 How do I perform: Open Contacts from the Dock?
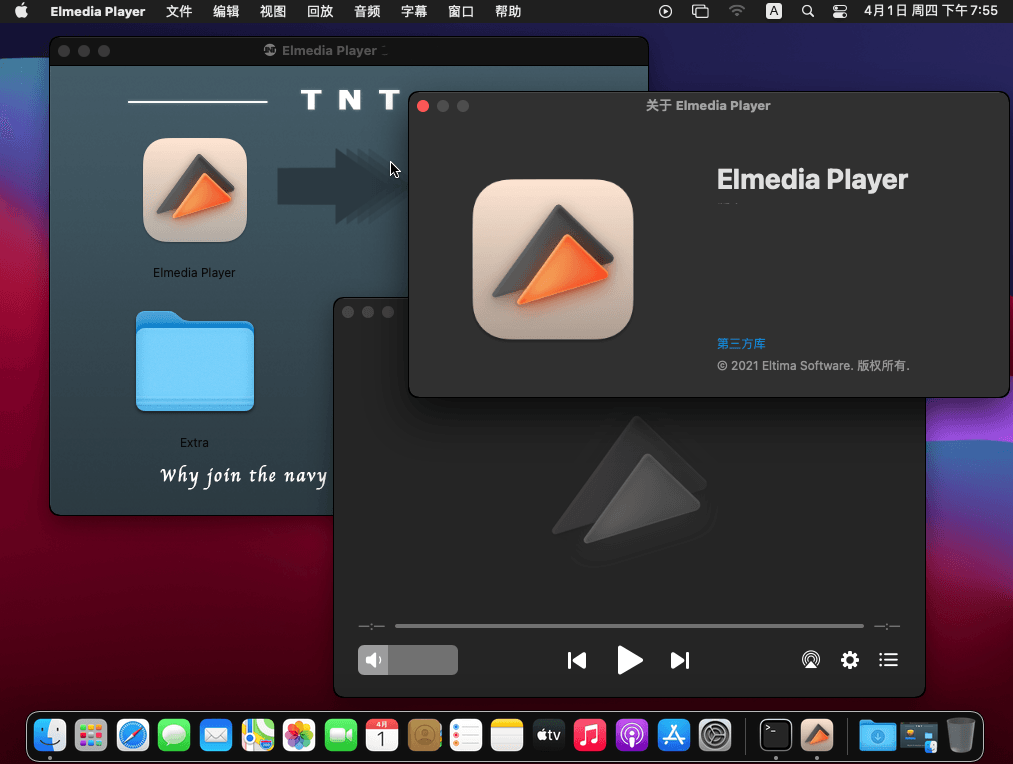[x=424, y=735]
